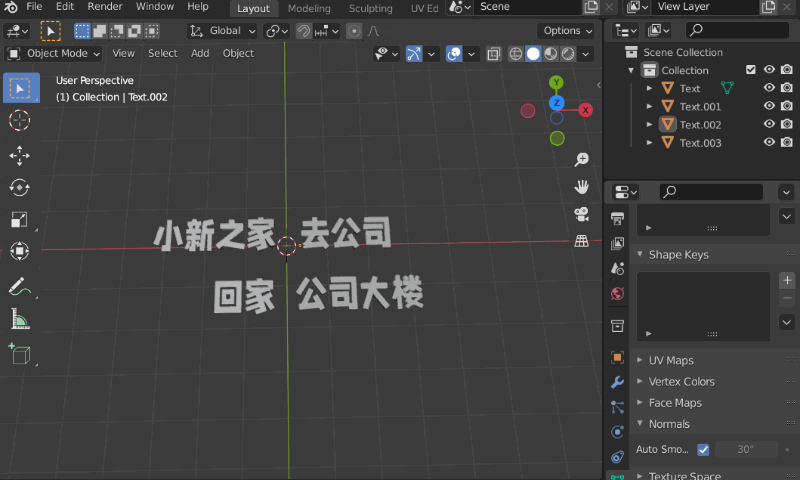Uncheck the Auto Smooth checkbox
Viewport: 800px width, 480px height.
(703, 449)
